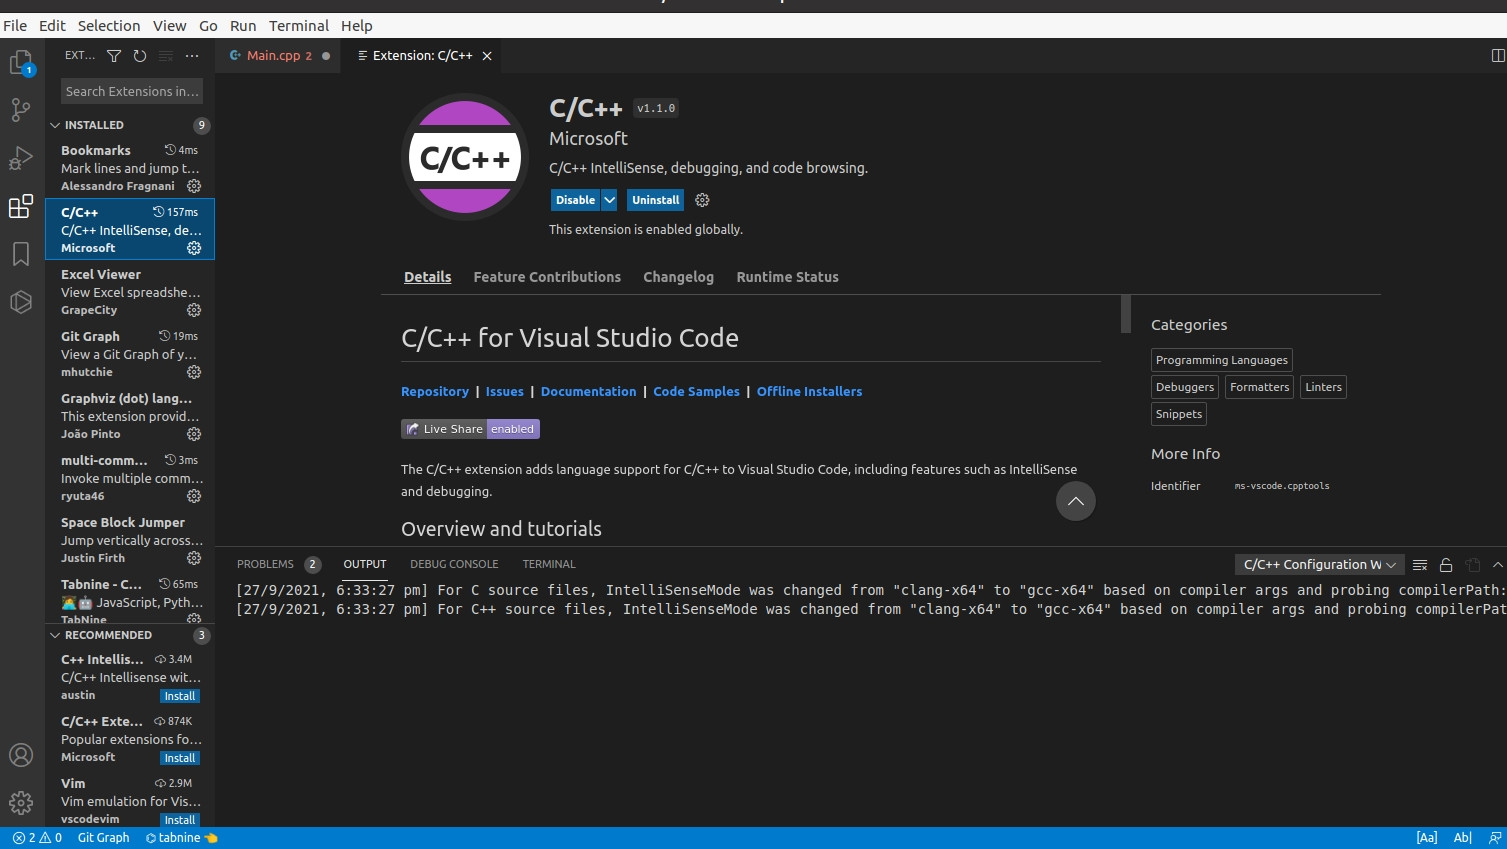
Task: Open settings gear beside Uninstall button
Action: coord(702,200)
